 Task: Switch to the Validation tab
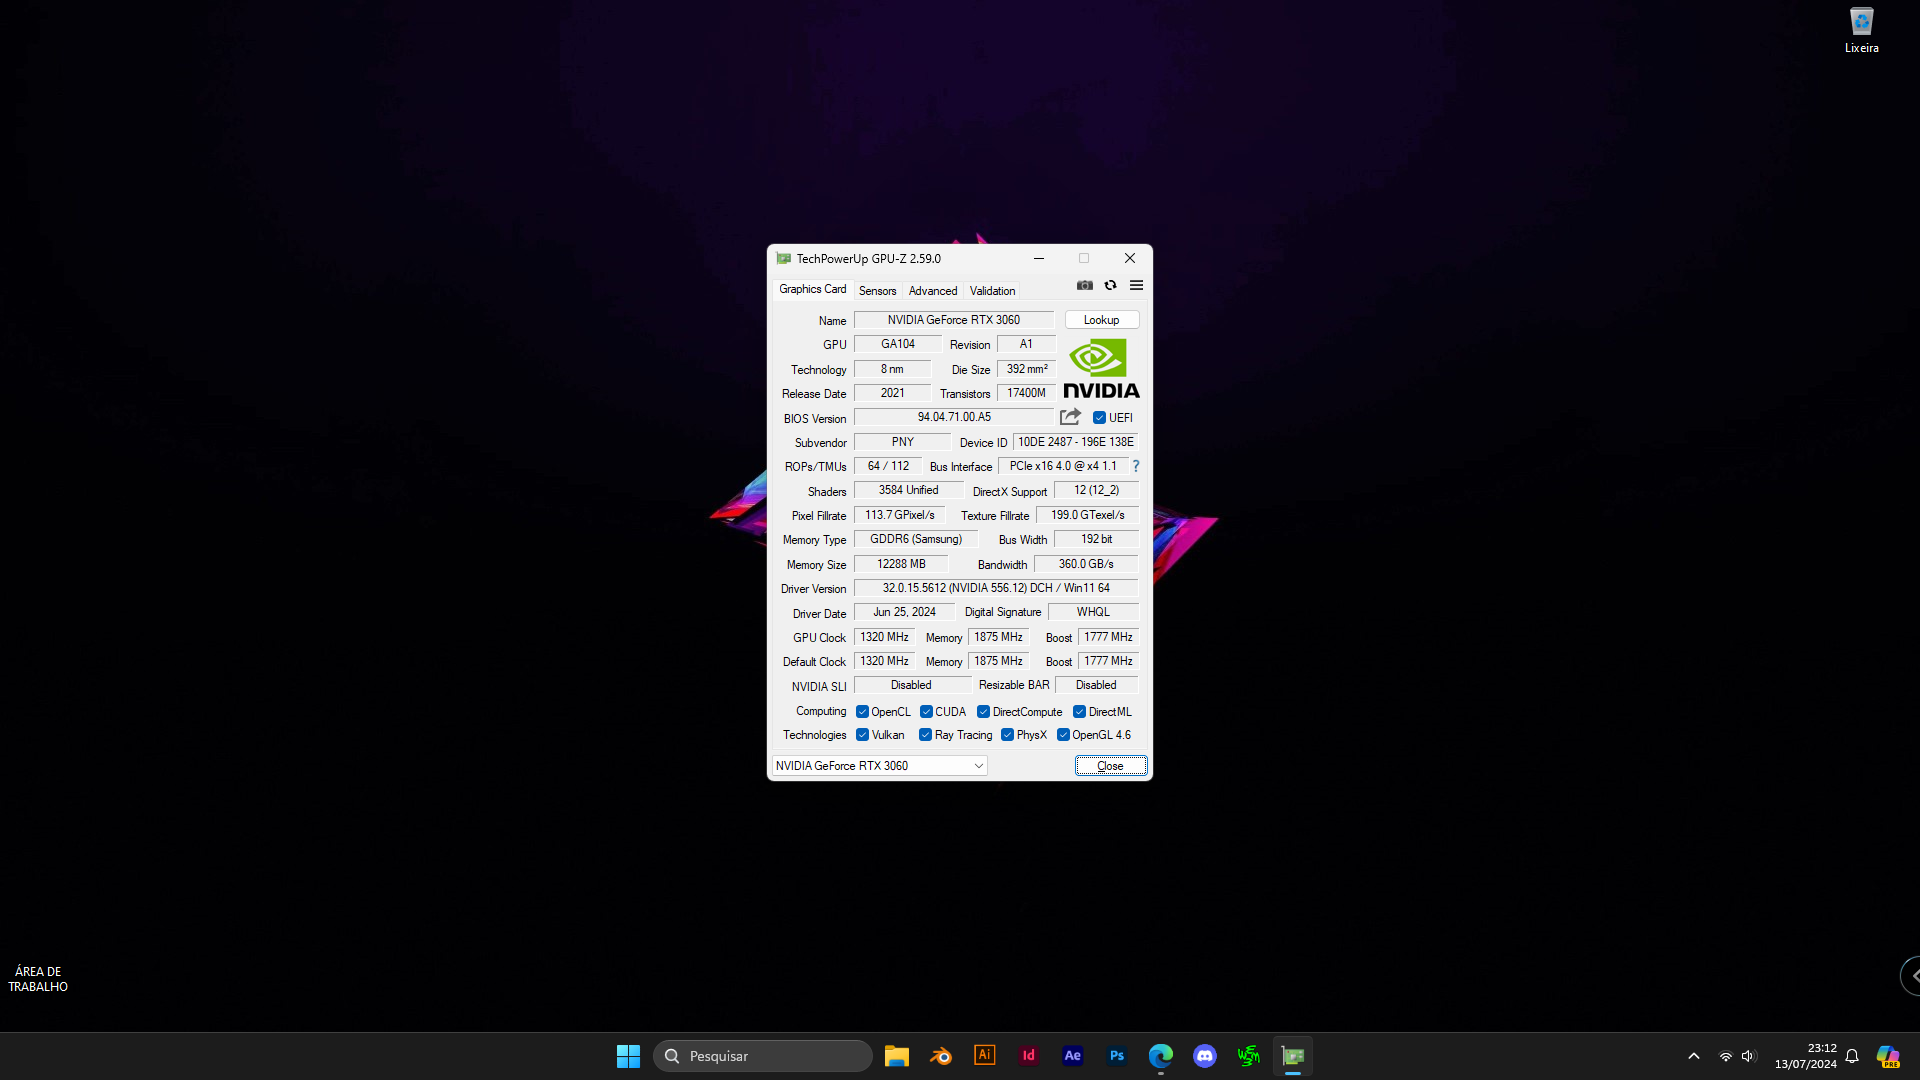tap(992, 291)
